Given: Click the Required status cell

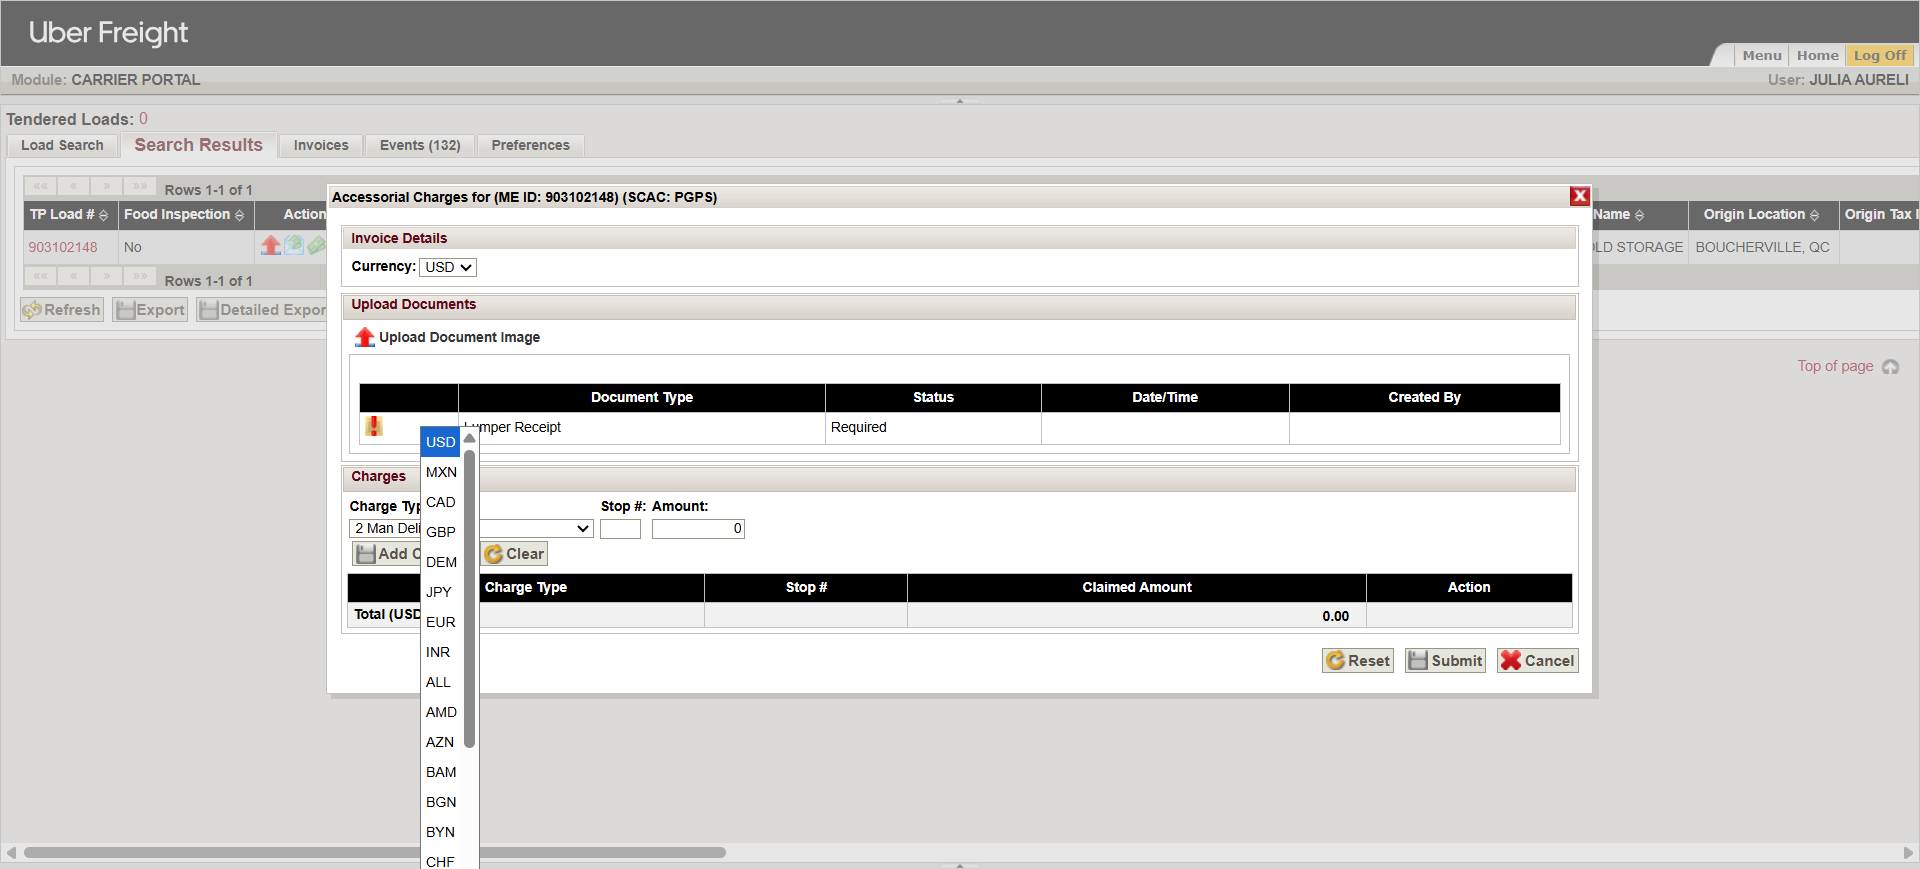Looking at the screenshot, I should pyautogui.click(x=933, y=427).
